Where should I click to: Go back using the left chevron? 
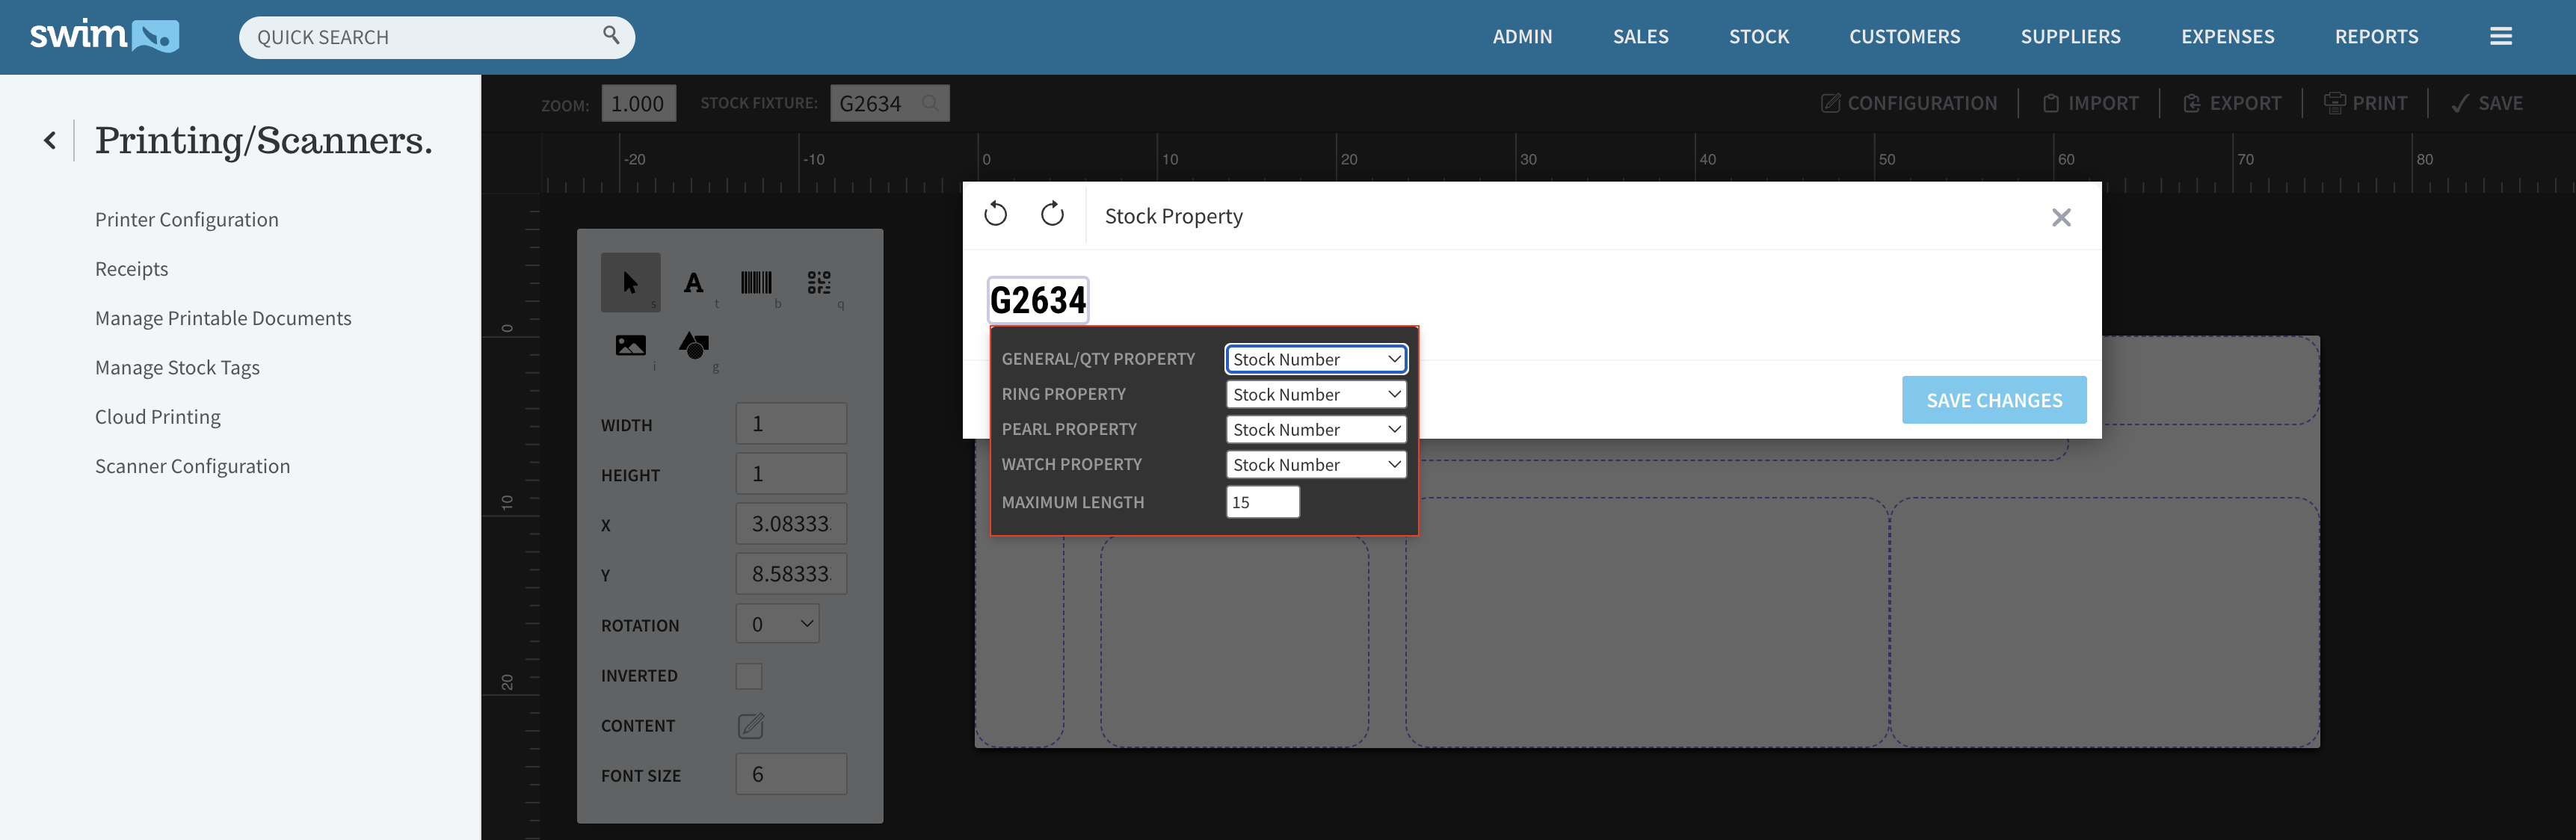50,140
